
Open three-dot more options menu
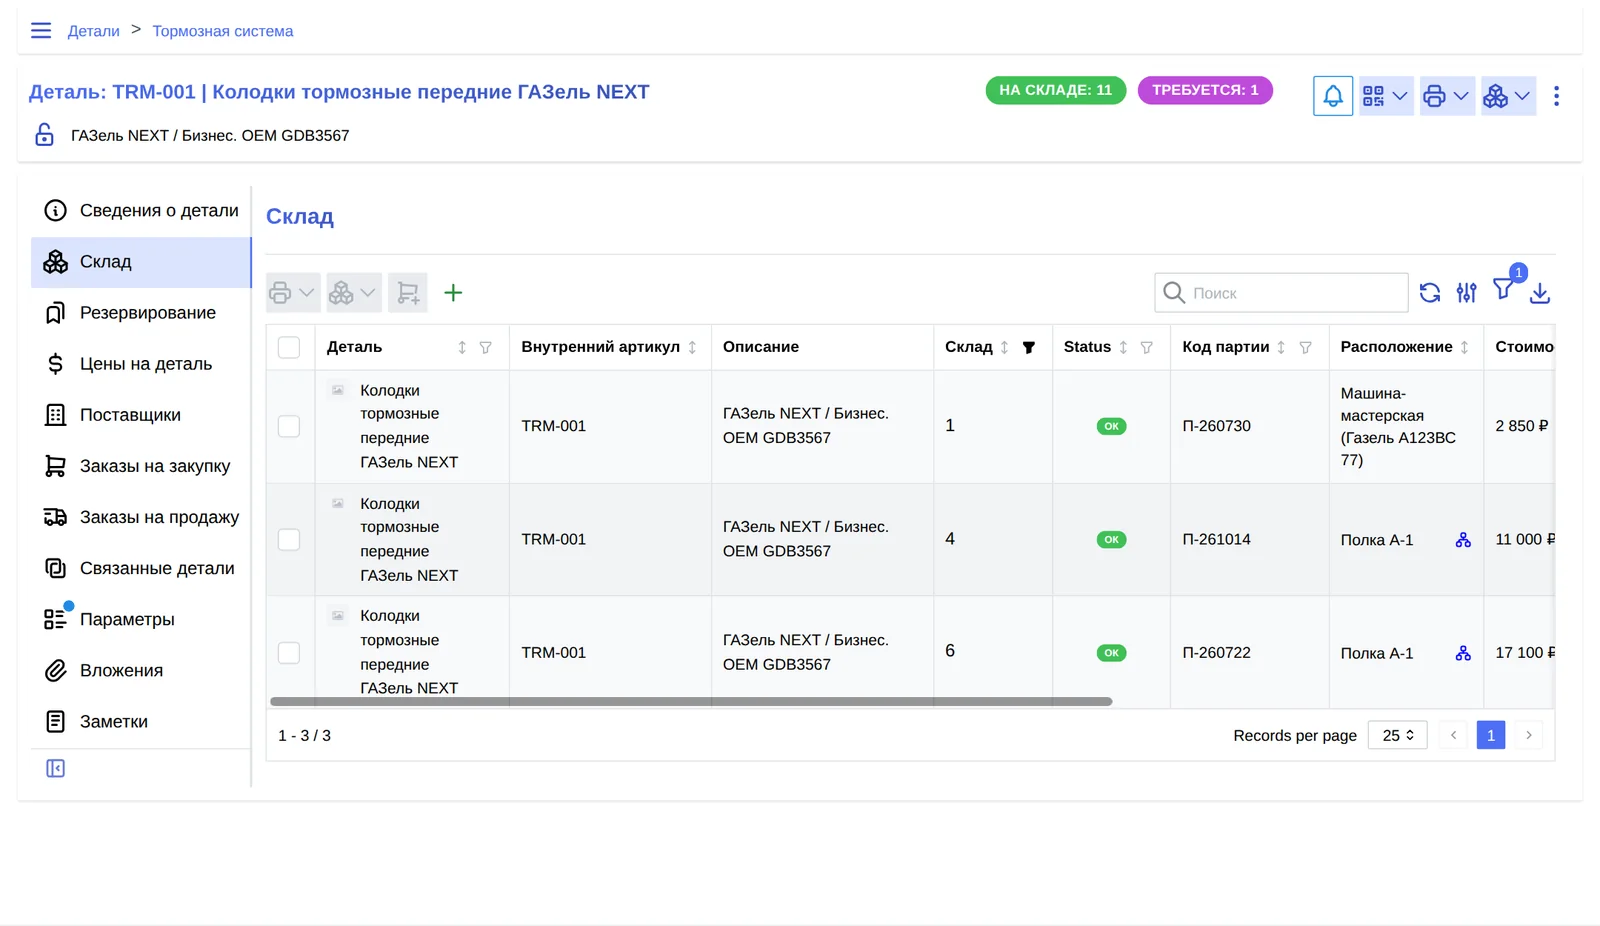click(x=1556, y=96)
